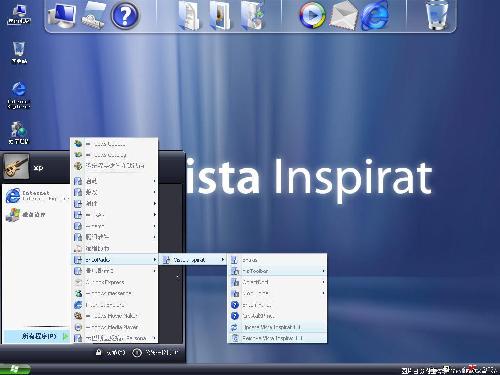Click the guitar user picture in Start menu
The image size is (500, 375).
click(x=16, y=166)
